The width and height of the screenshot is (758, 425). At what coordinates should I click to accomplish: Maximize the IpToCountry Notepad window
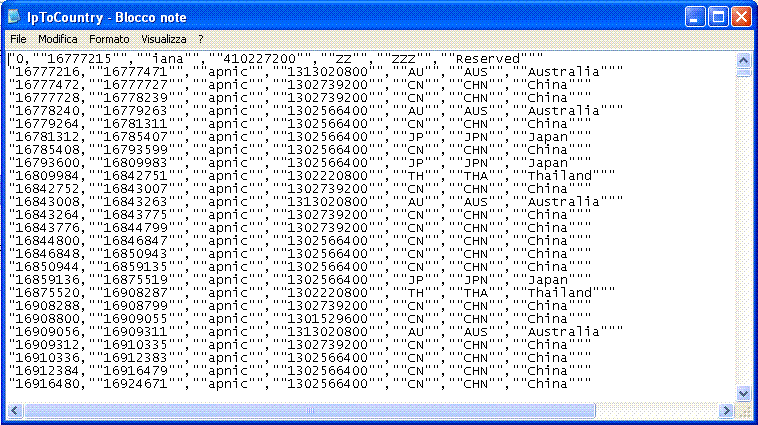(718, 17)
